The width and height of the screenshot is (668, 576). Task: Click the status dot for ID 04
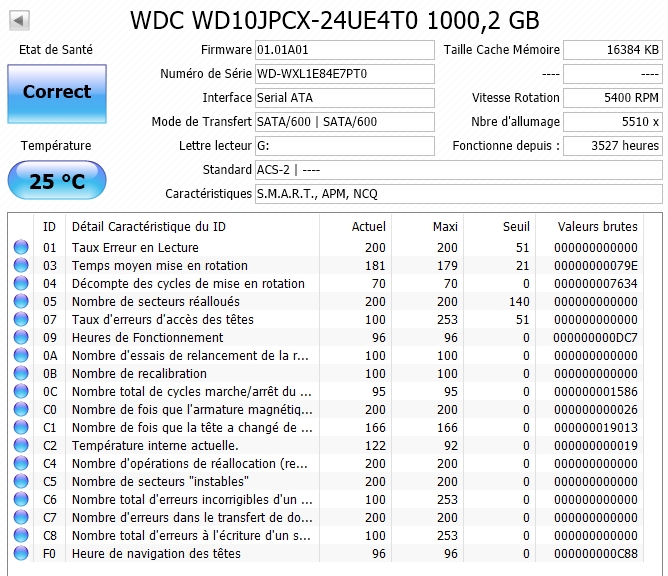pyautogui.click(x=21, y=283)
